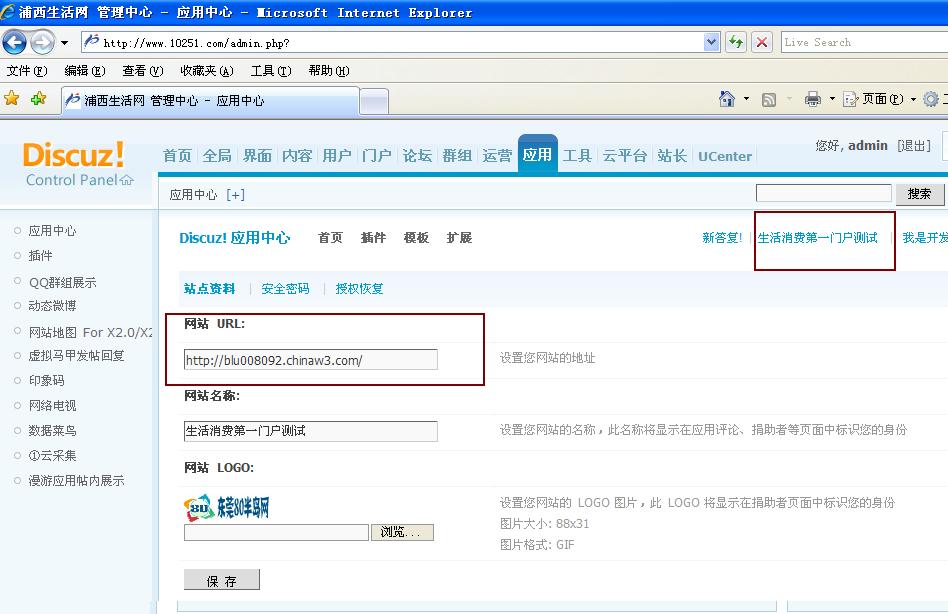
Task: Click the 生活消费第一门户测试 site link
Action: 817,238
